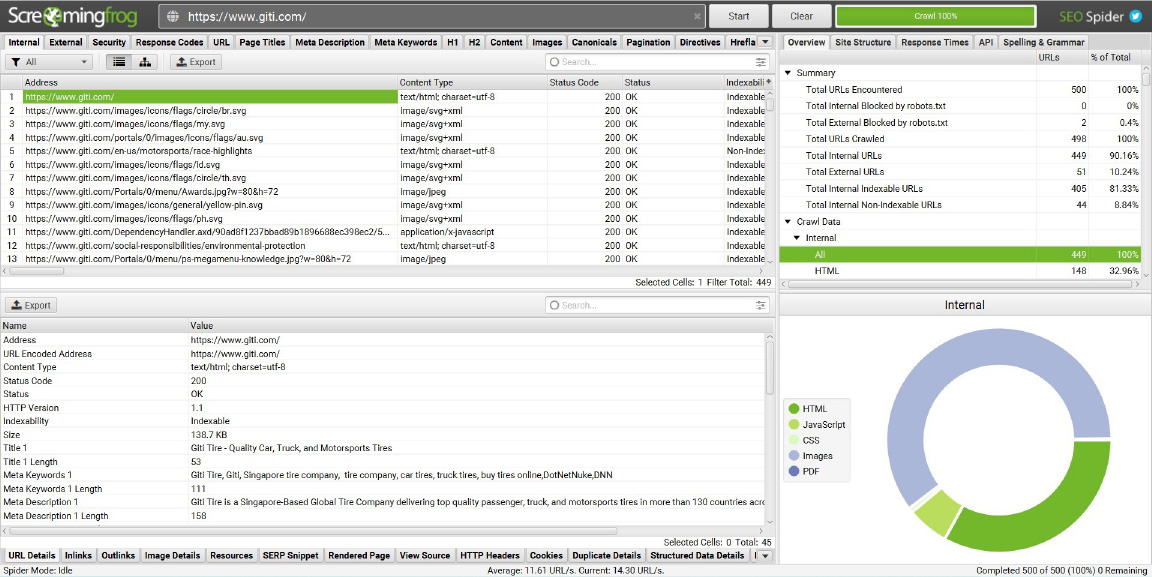Click the HTML legend color swatch

click(793, 409)
